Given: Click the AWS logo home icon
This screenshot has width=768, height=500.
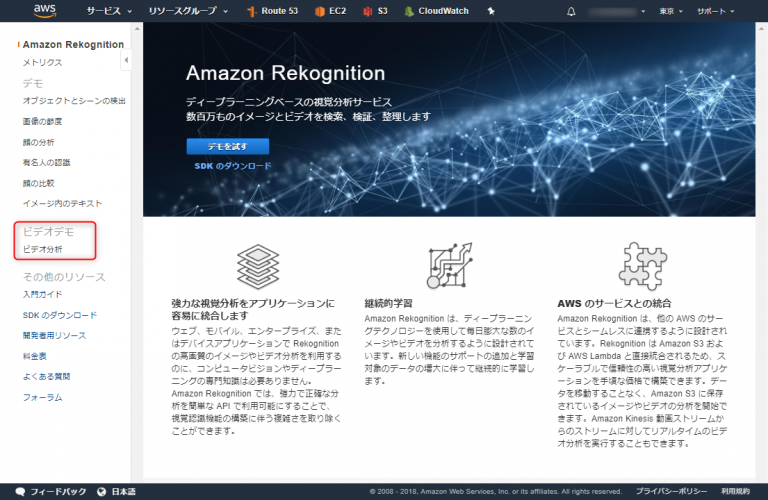Looking at the screenshot, I should click(45, 11).
